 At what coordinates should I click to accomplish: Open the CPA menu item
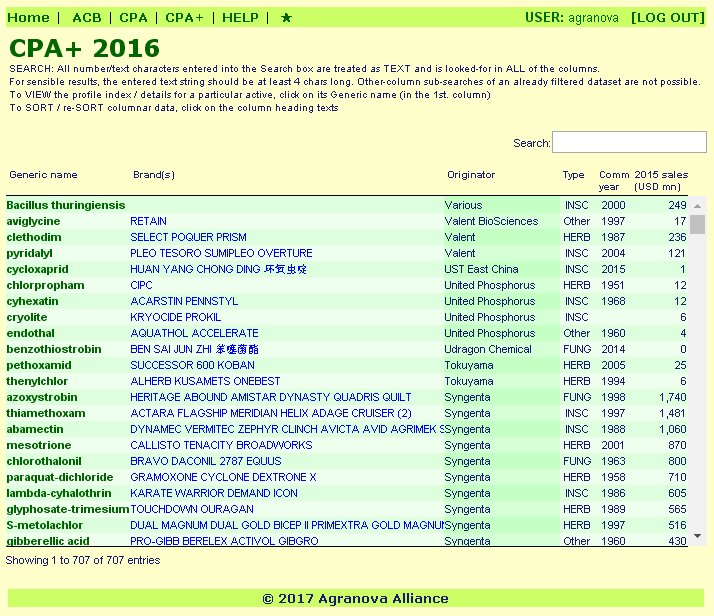[x=133, y=18]
